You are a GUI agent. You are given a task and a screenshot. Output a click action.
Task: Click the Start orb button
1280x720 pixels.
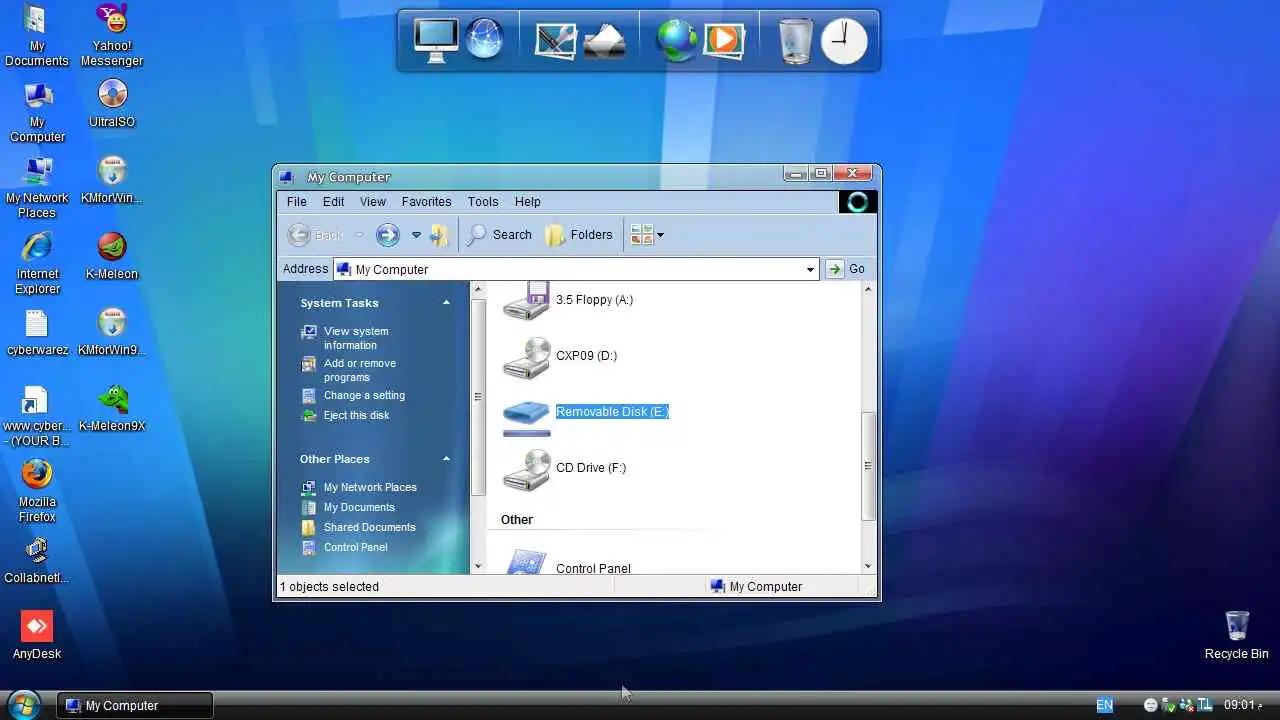click(x=23, y=704)
